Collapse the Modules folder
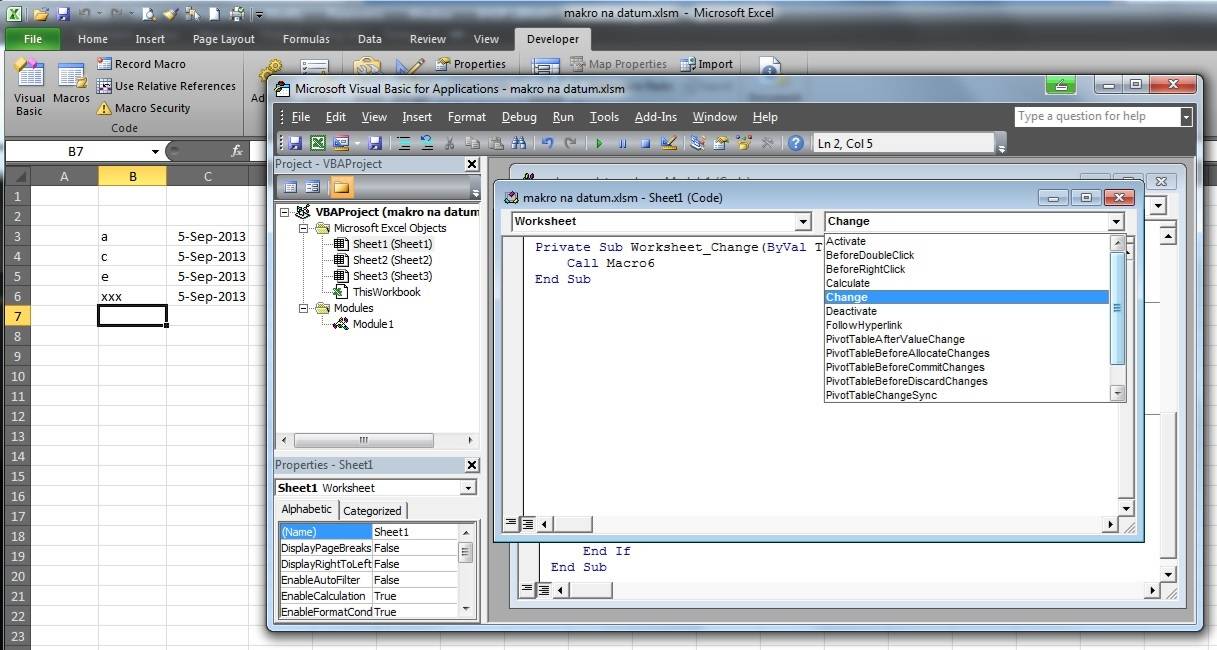 (x=304, y=308)
